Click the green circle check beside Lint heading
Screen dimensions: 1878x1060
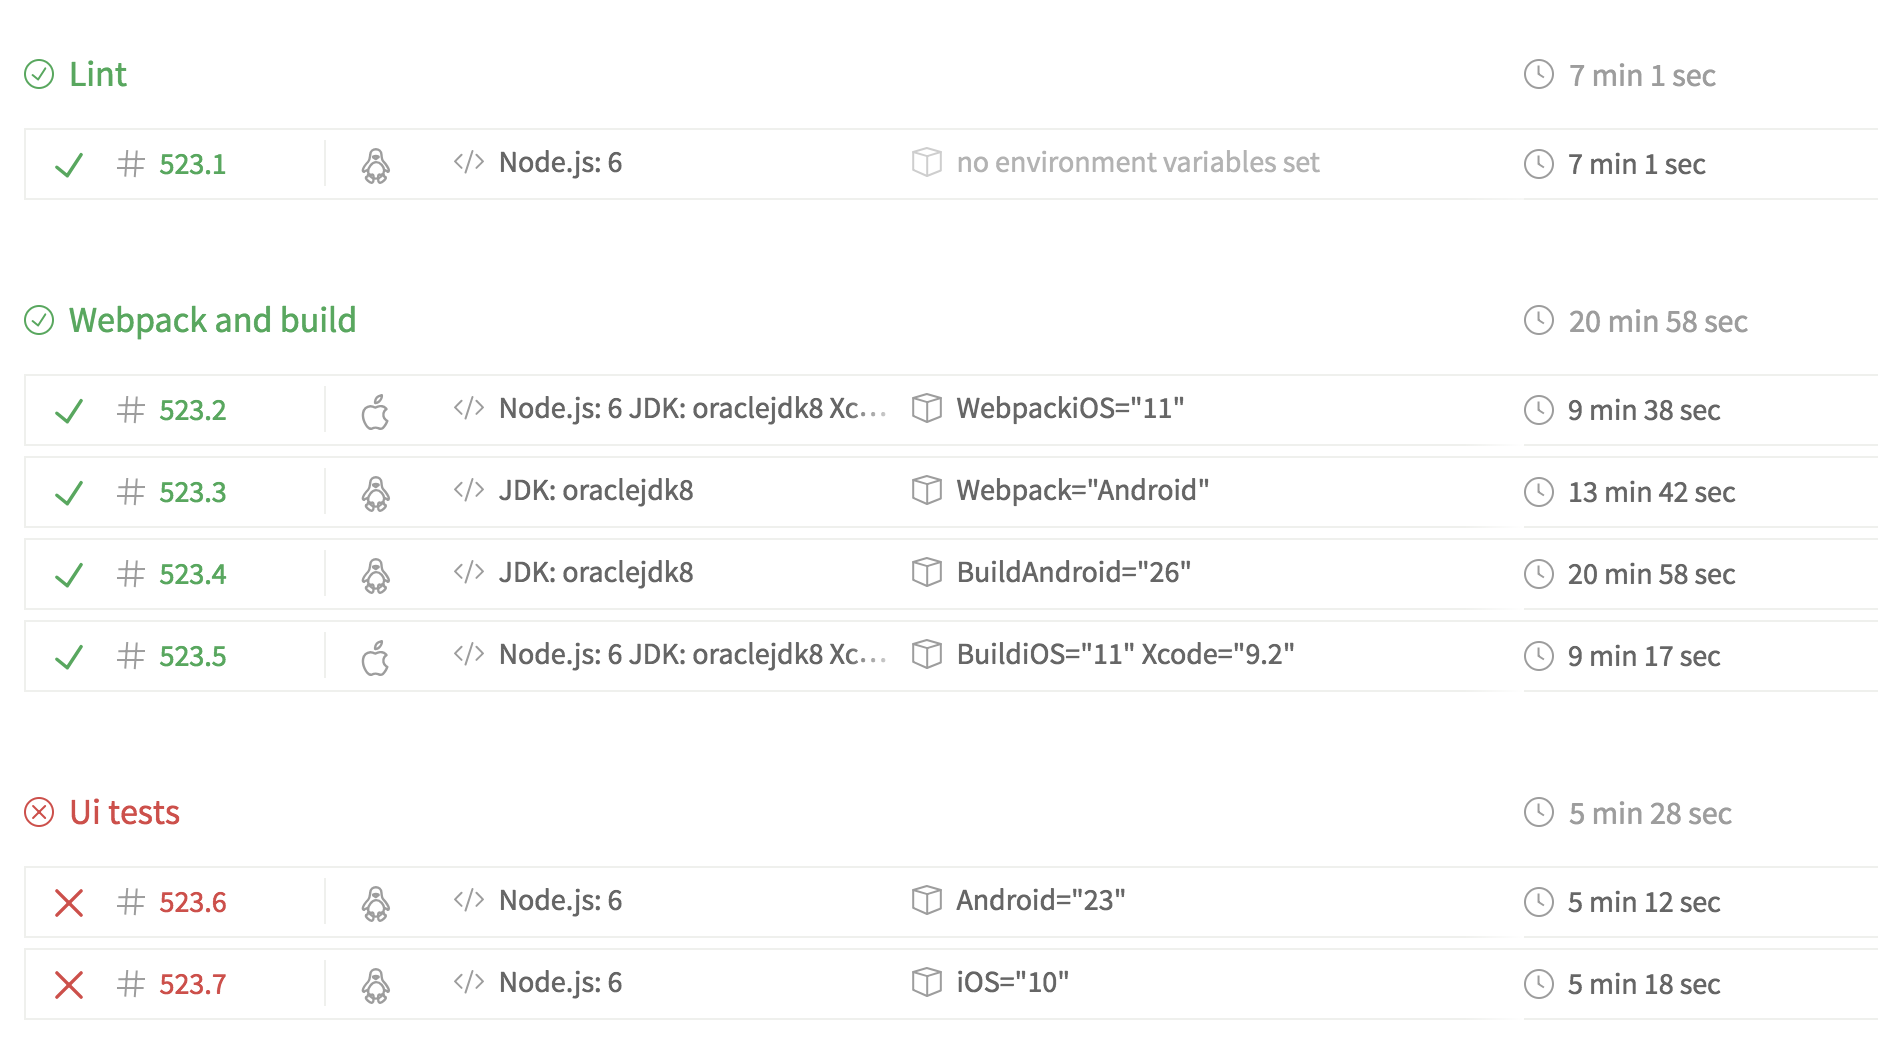pyautogui.click(x=38, y=73)
